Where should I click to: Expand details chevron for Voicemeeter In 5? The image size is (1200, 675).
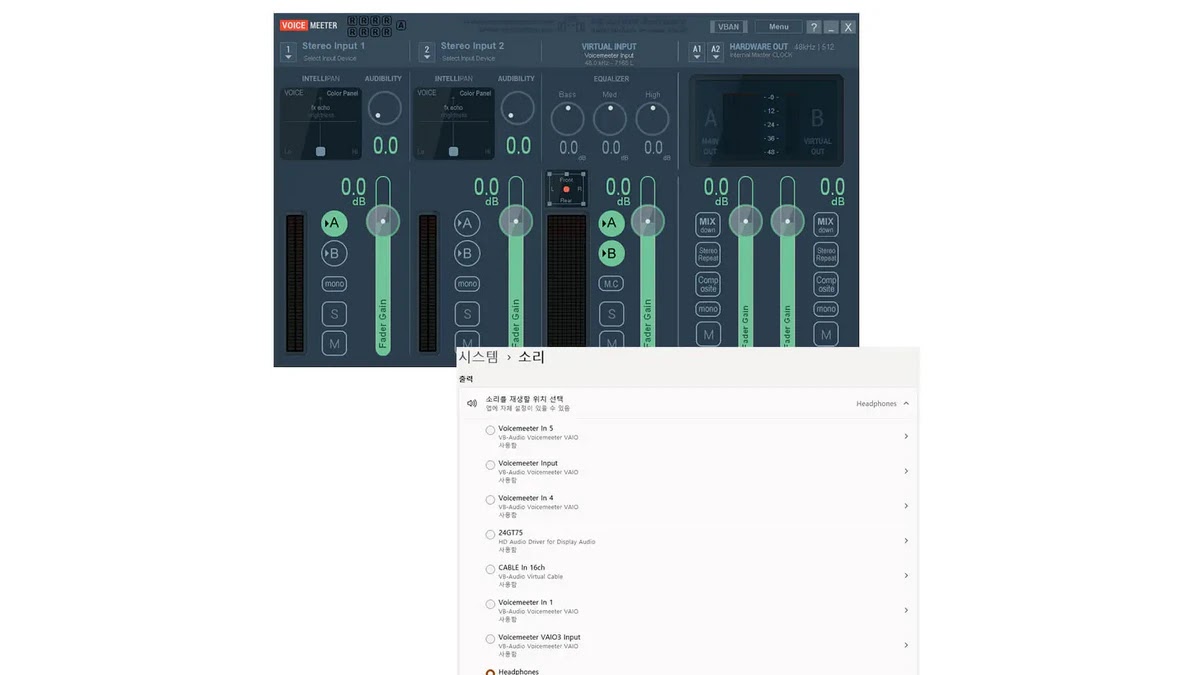[x=906, y=436]
